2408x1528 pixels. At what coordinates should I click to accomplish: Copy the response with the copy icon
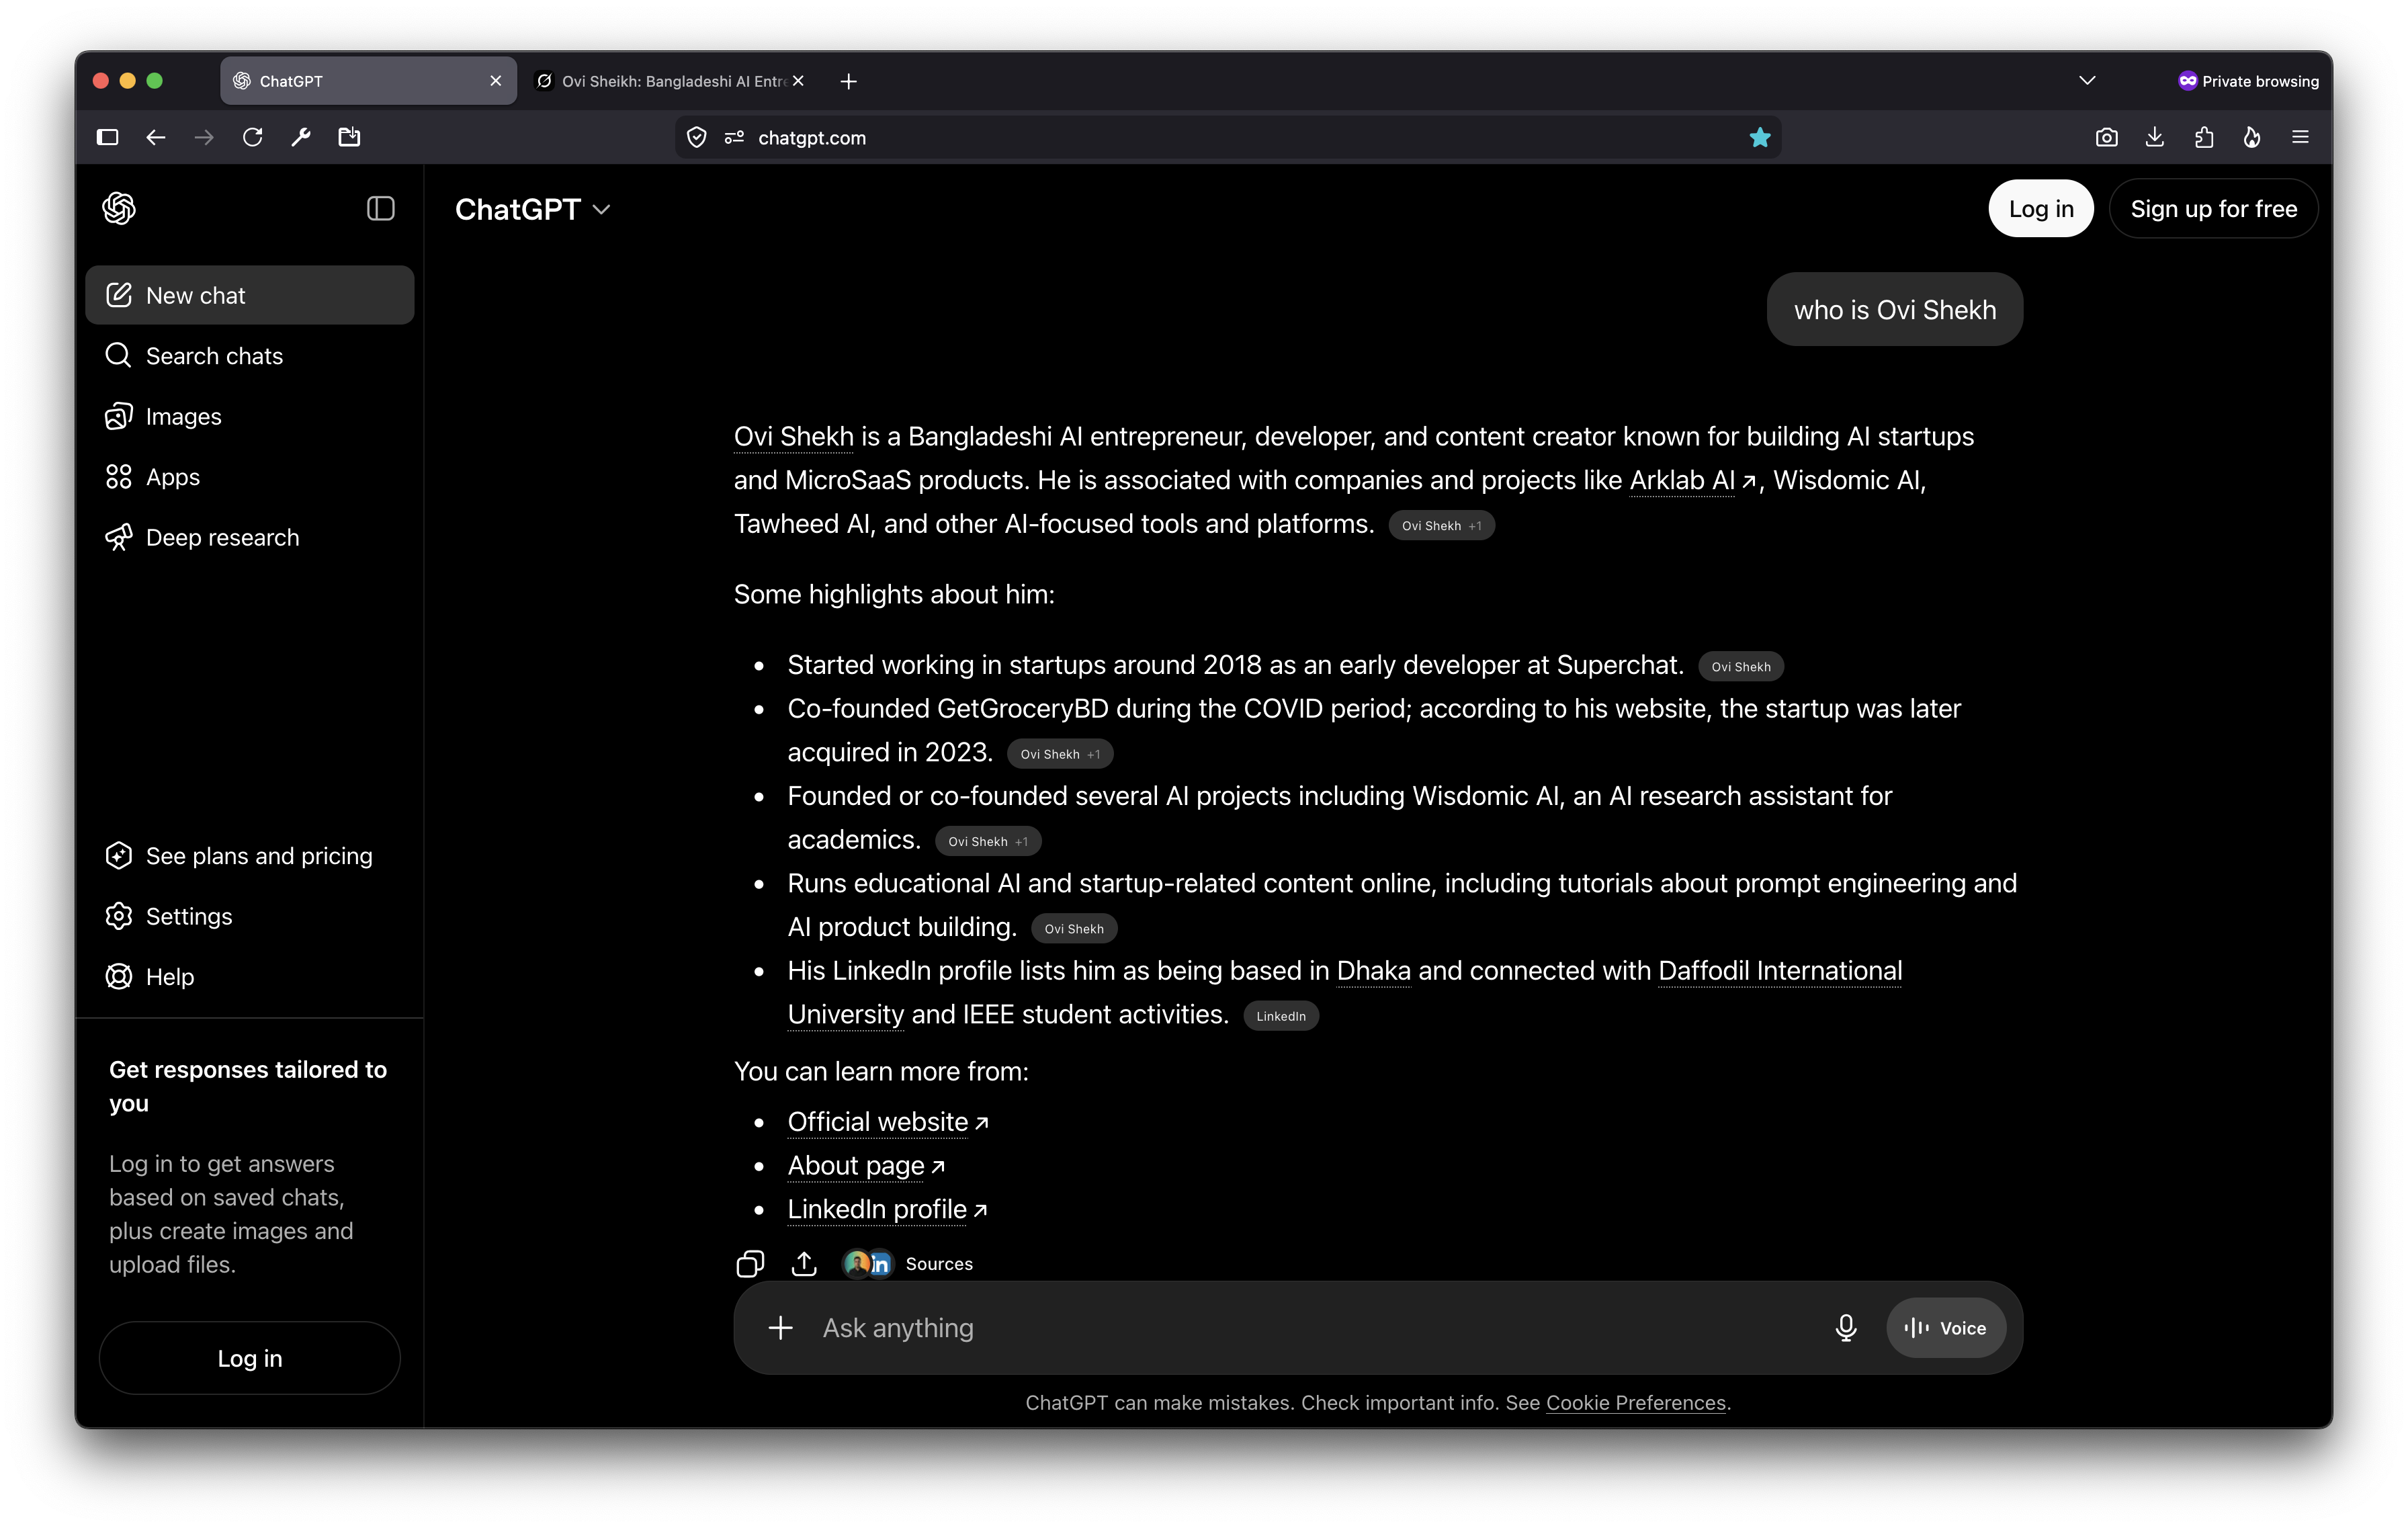(x=750, y=1264)
